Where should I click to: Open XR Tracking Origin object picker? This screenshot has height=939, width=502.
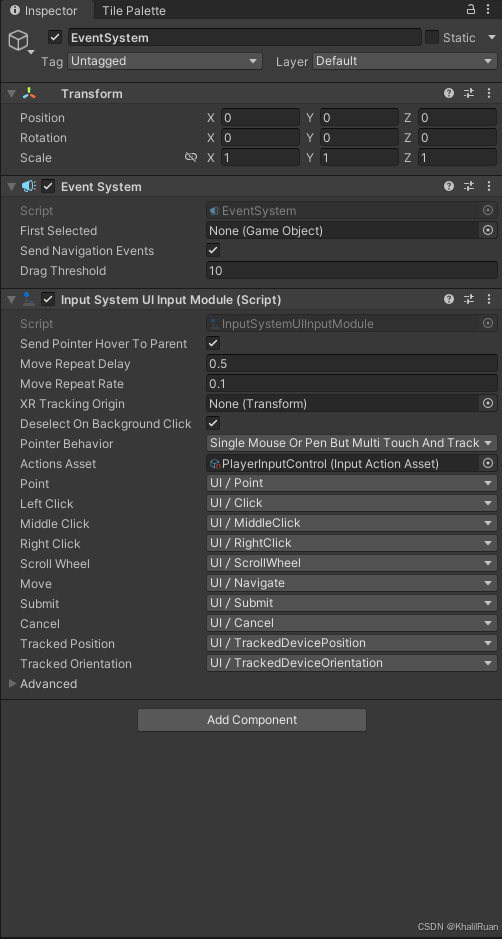tap(488, 403)
